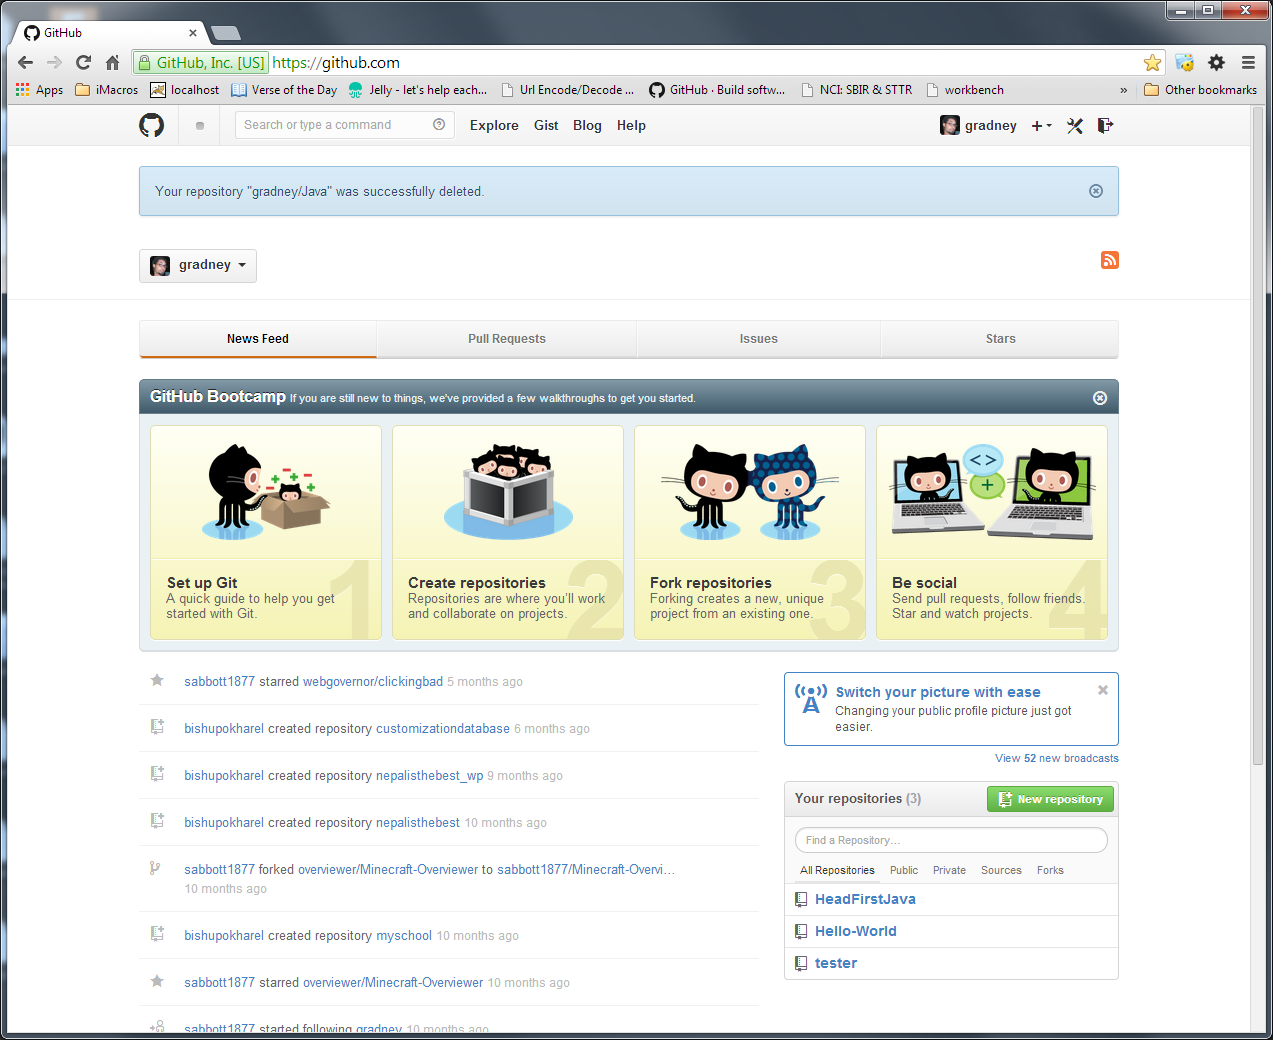Expand the gradney username dropdown

coord(198,265)
